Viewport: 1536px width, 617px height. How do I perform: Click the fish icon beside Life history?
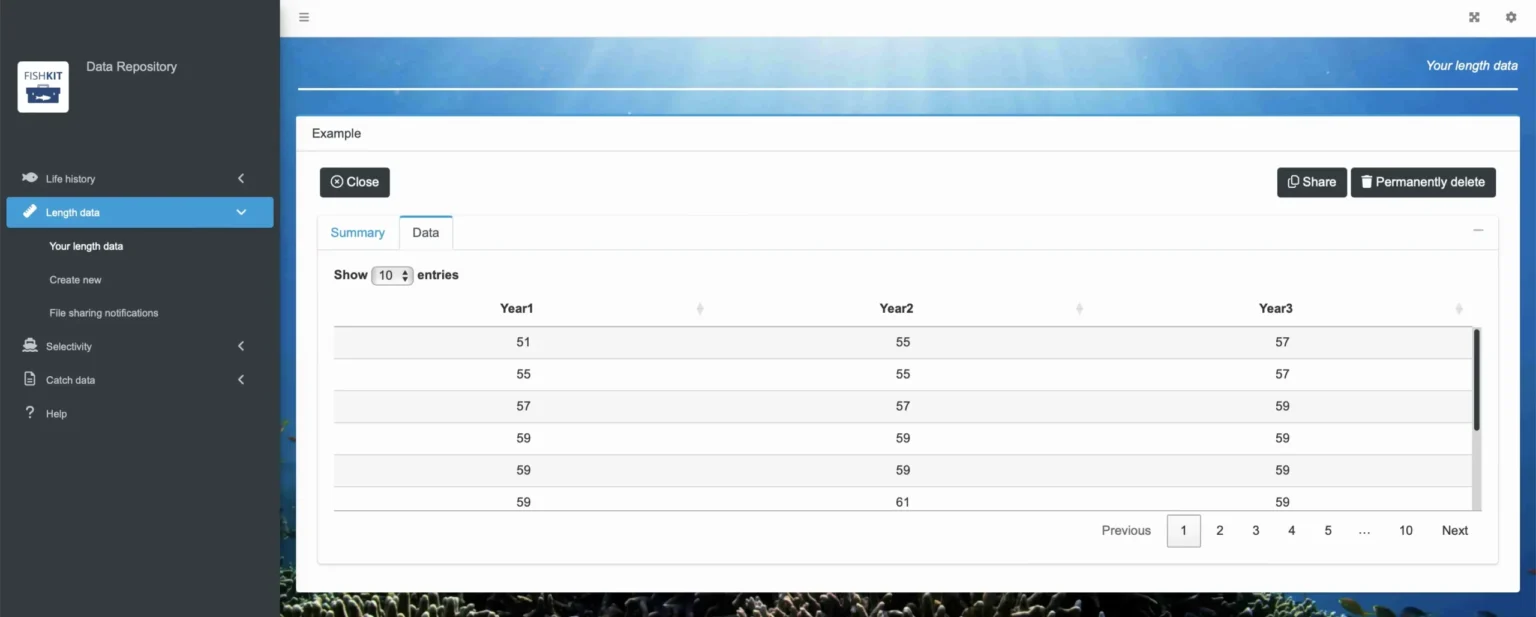(x=30, y=178)
